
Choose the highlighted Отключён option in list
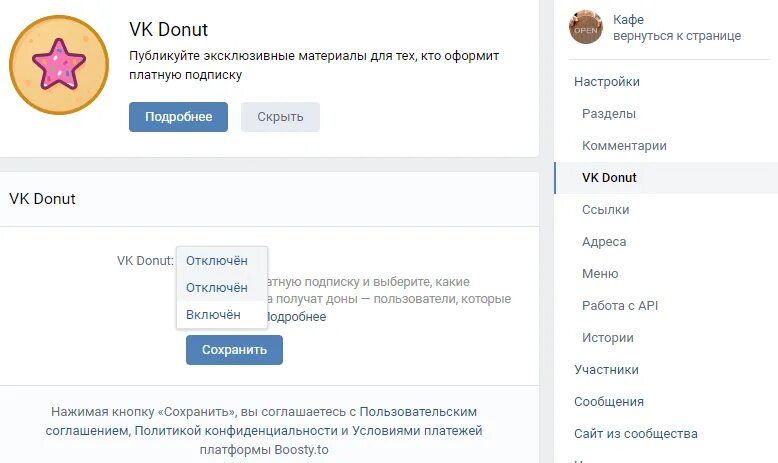[x=222, y=288]
